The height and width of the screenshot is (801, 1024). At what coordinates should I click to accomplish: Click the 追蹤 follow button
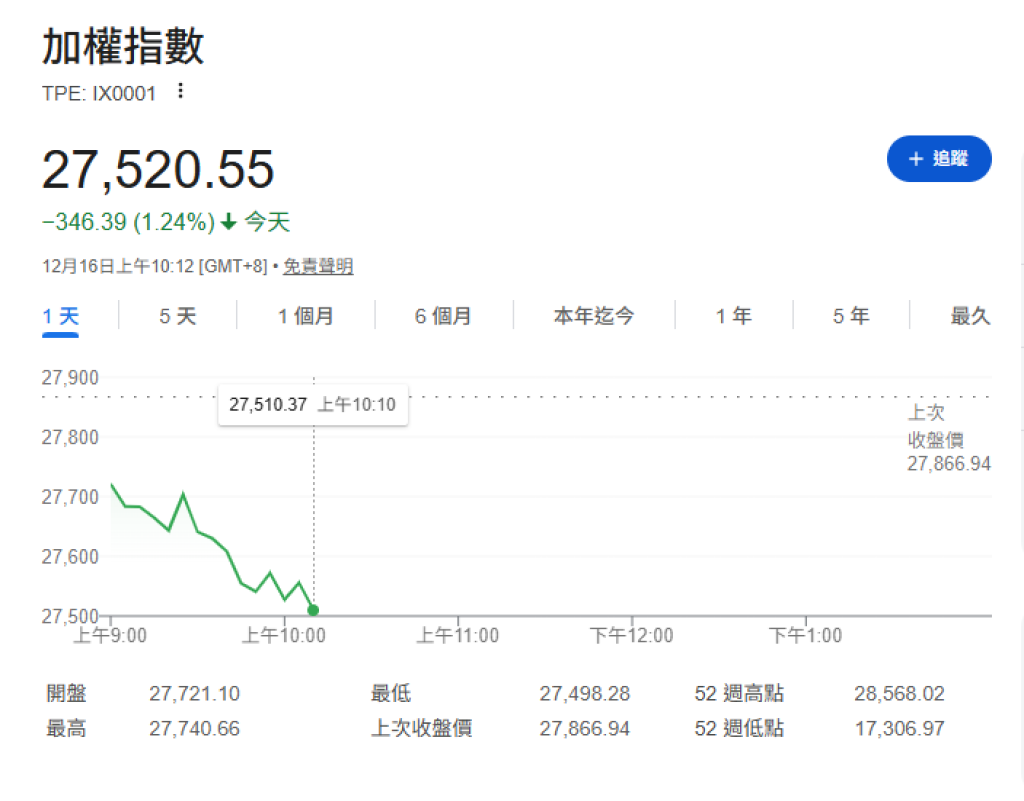click(939, 158)
